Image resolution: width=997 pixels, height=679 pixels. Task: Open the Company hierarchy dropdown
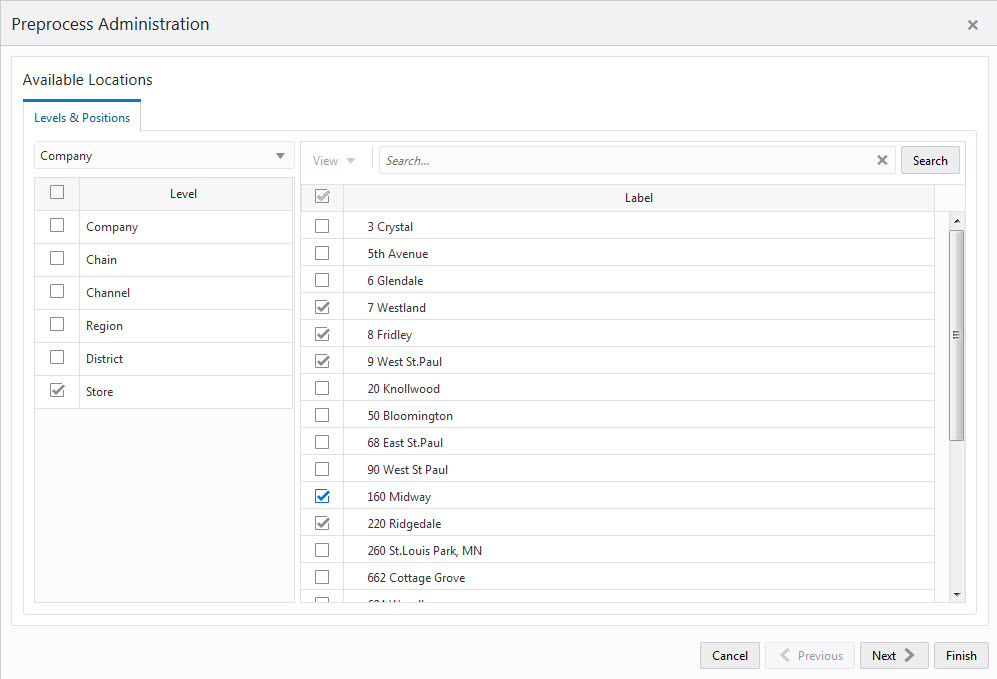pos(164,156)
